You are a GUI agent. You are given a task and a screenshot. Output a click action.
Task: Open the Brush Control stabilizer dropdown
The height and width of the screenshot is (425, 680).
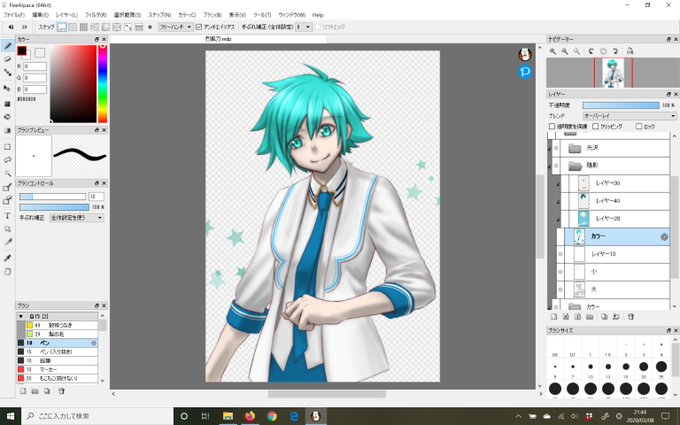click(x=76, y=218)
